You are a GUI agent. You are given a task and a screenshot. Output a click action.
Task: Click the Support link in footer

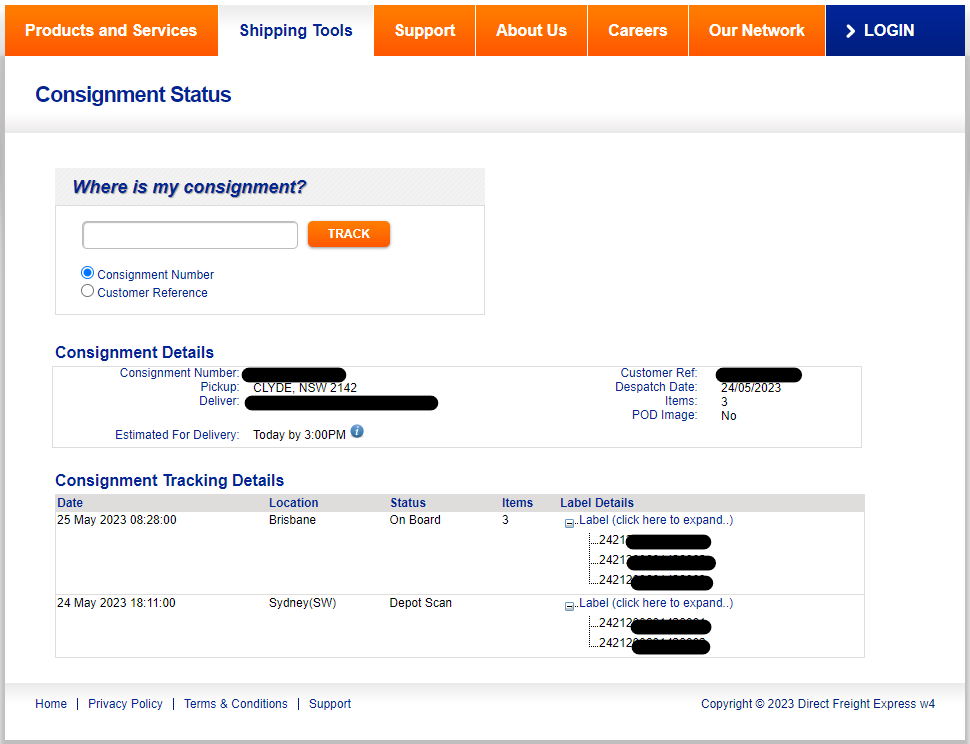coord(330,704)
